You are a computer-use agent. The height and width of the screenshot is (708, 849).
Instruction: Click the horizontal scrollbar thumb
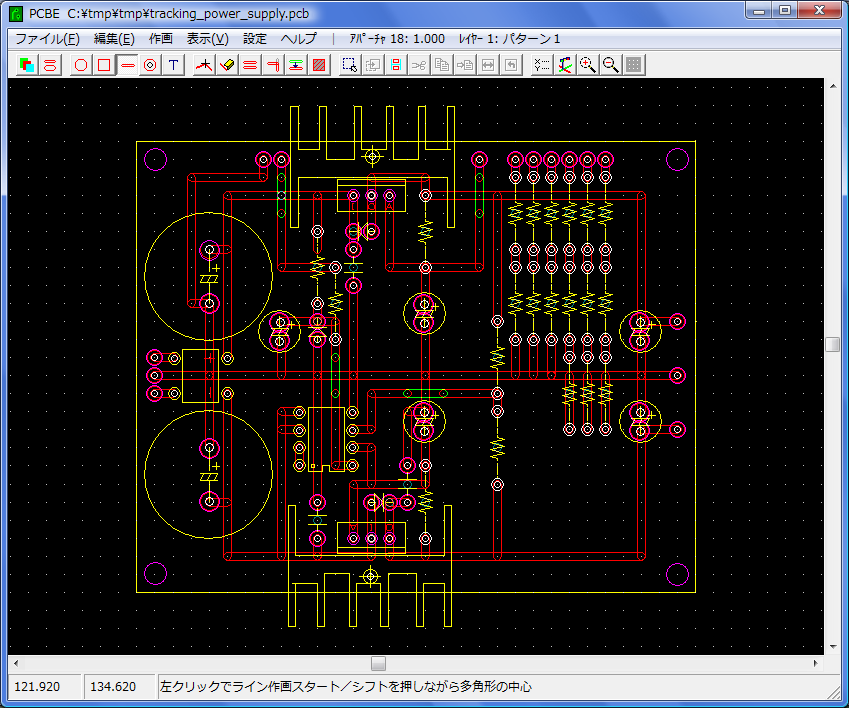(378, 663)
